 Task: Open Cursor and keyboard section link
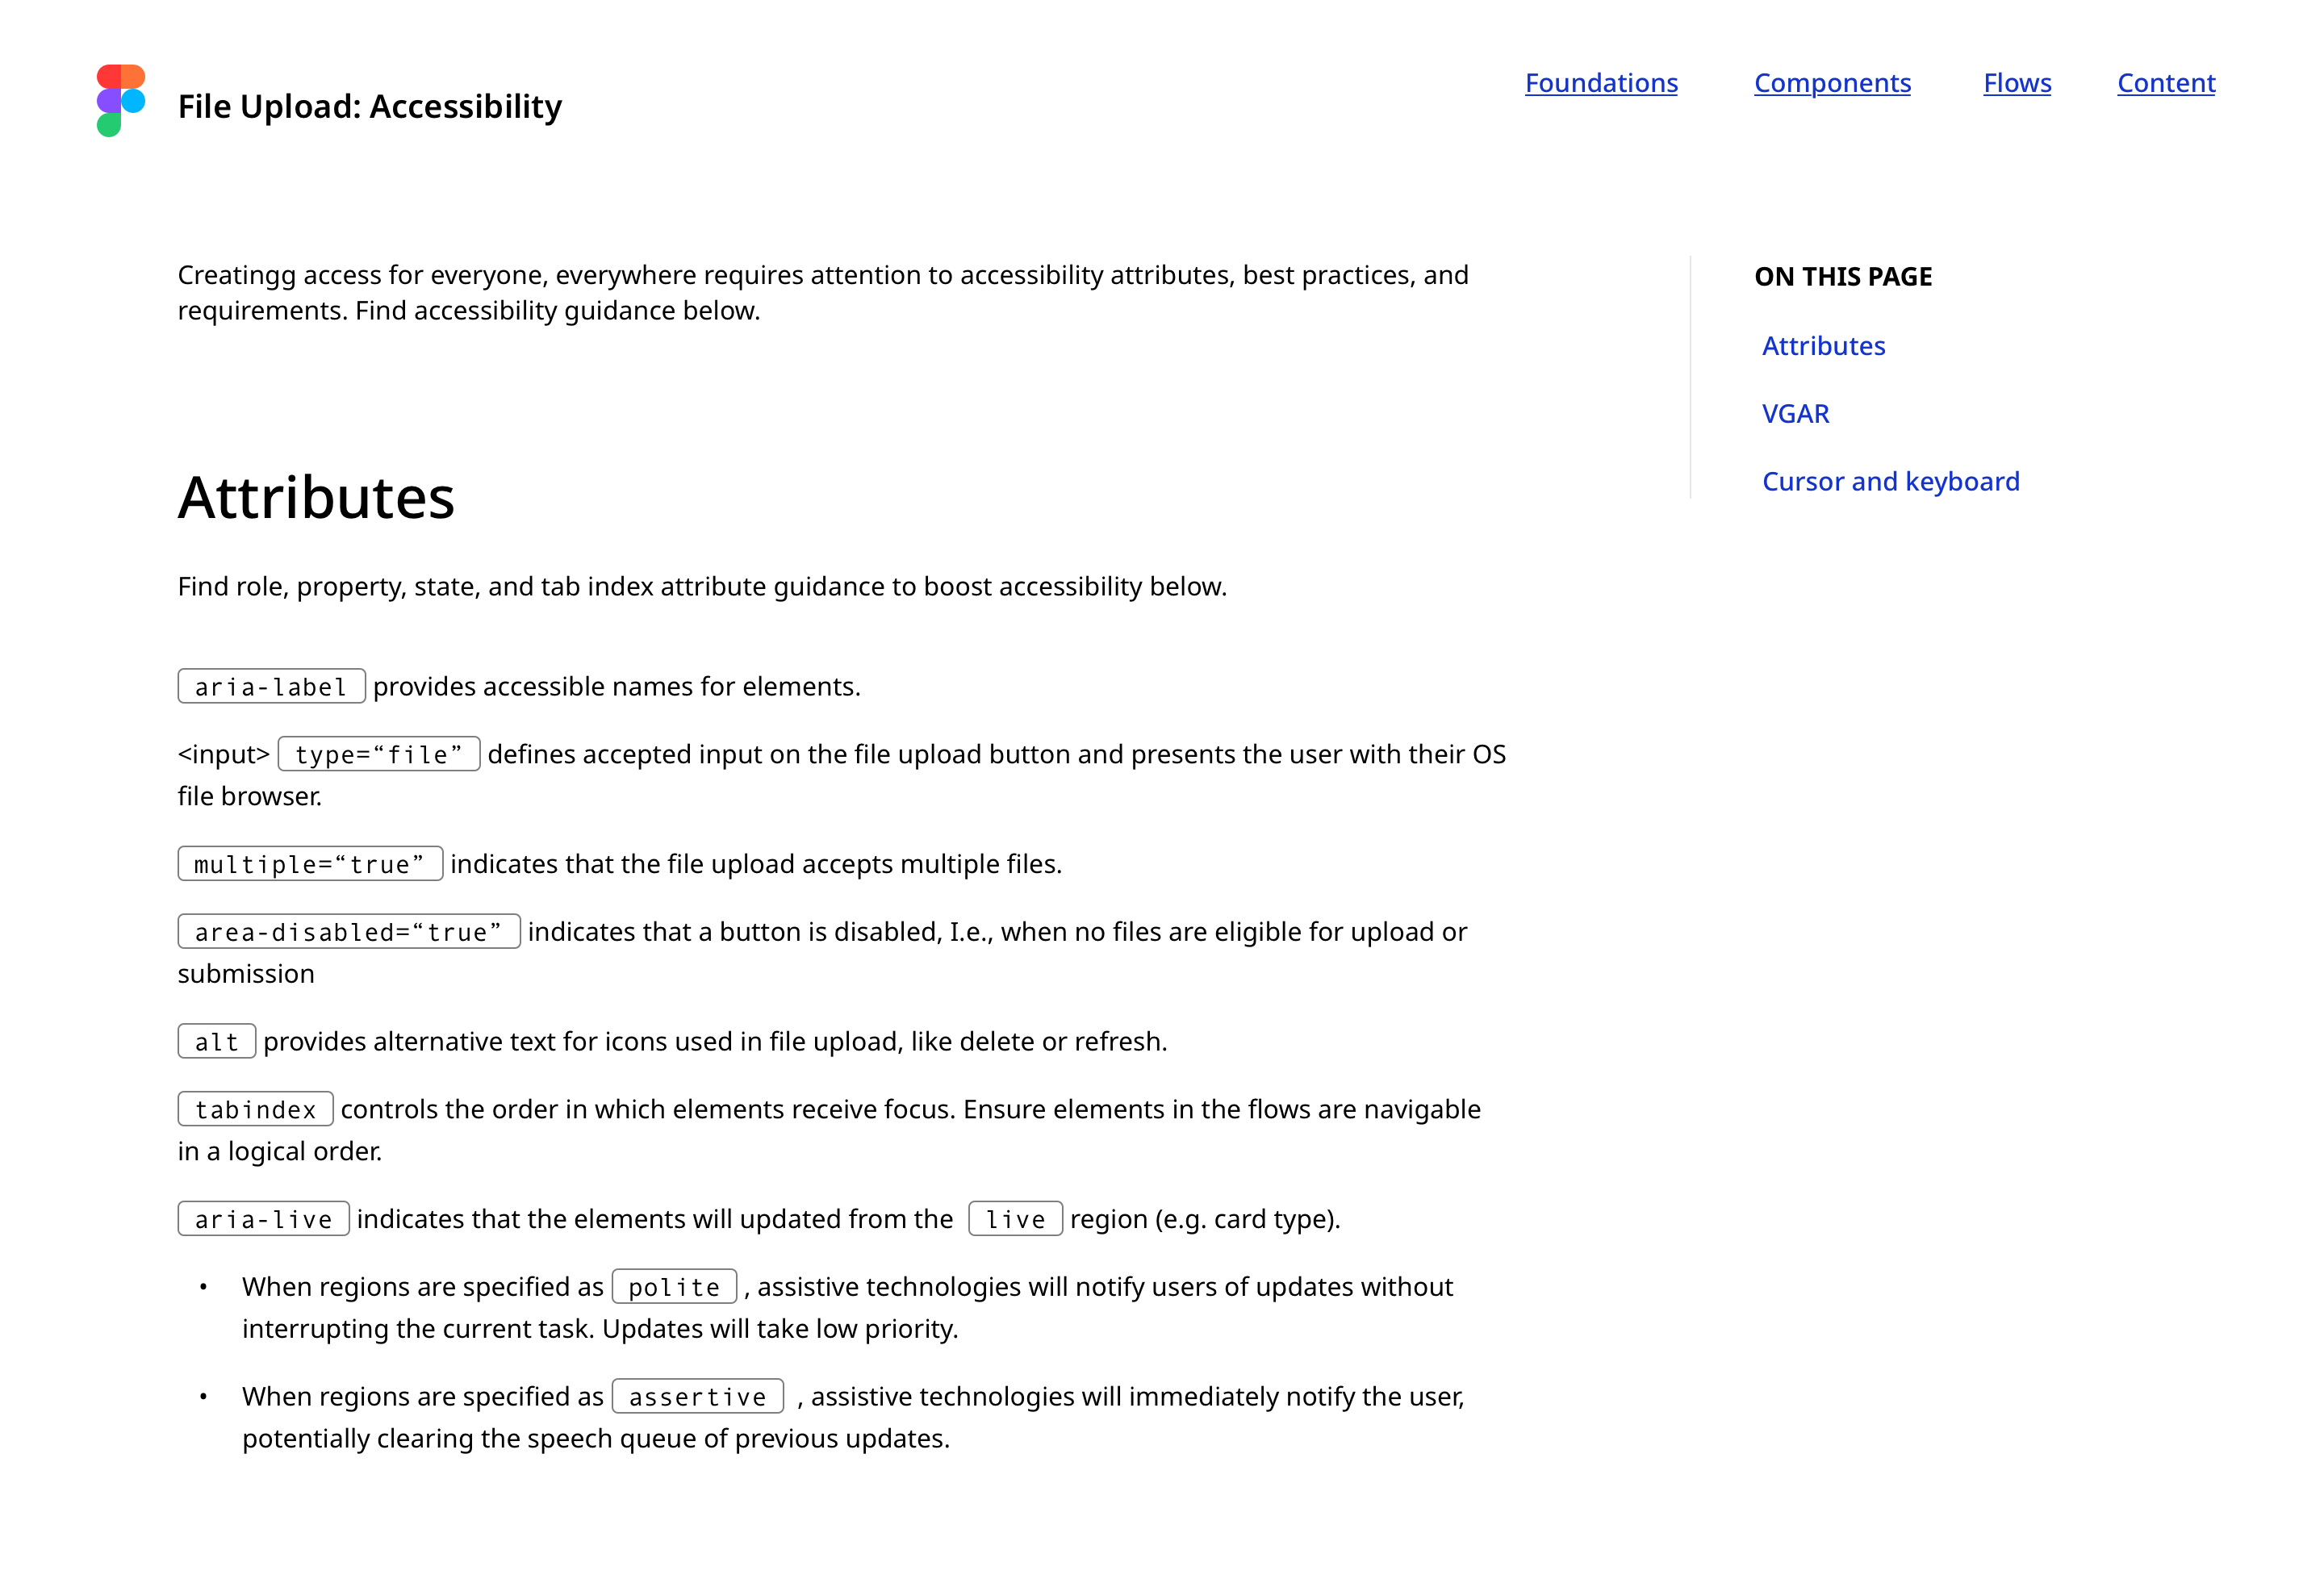(x=1890, y=482)
